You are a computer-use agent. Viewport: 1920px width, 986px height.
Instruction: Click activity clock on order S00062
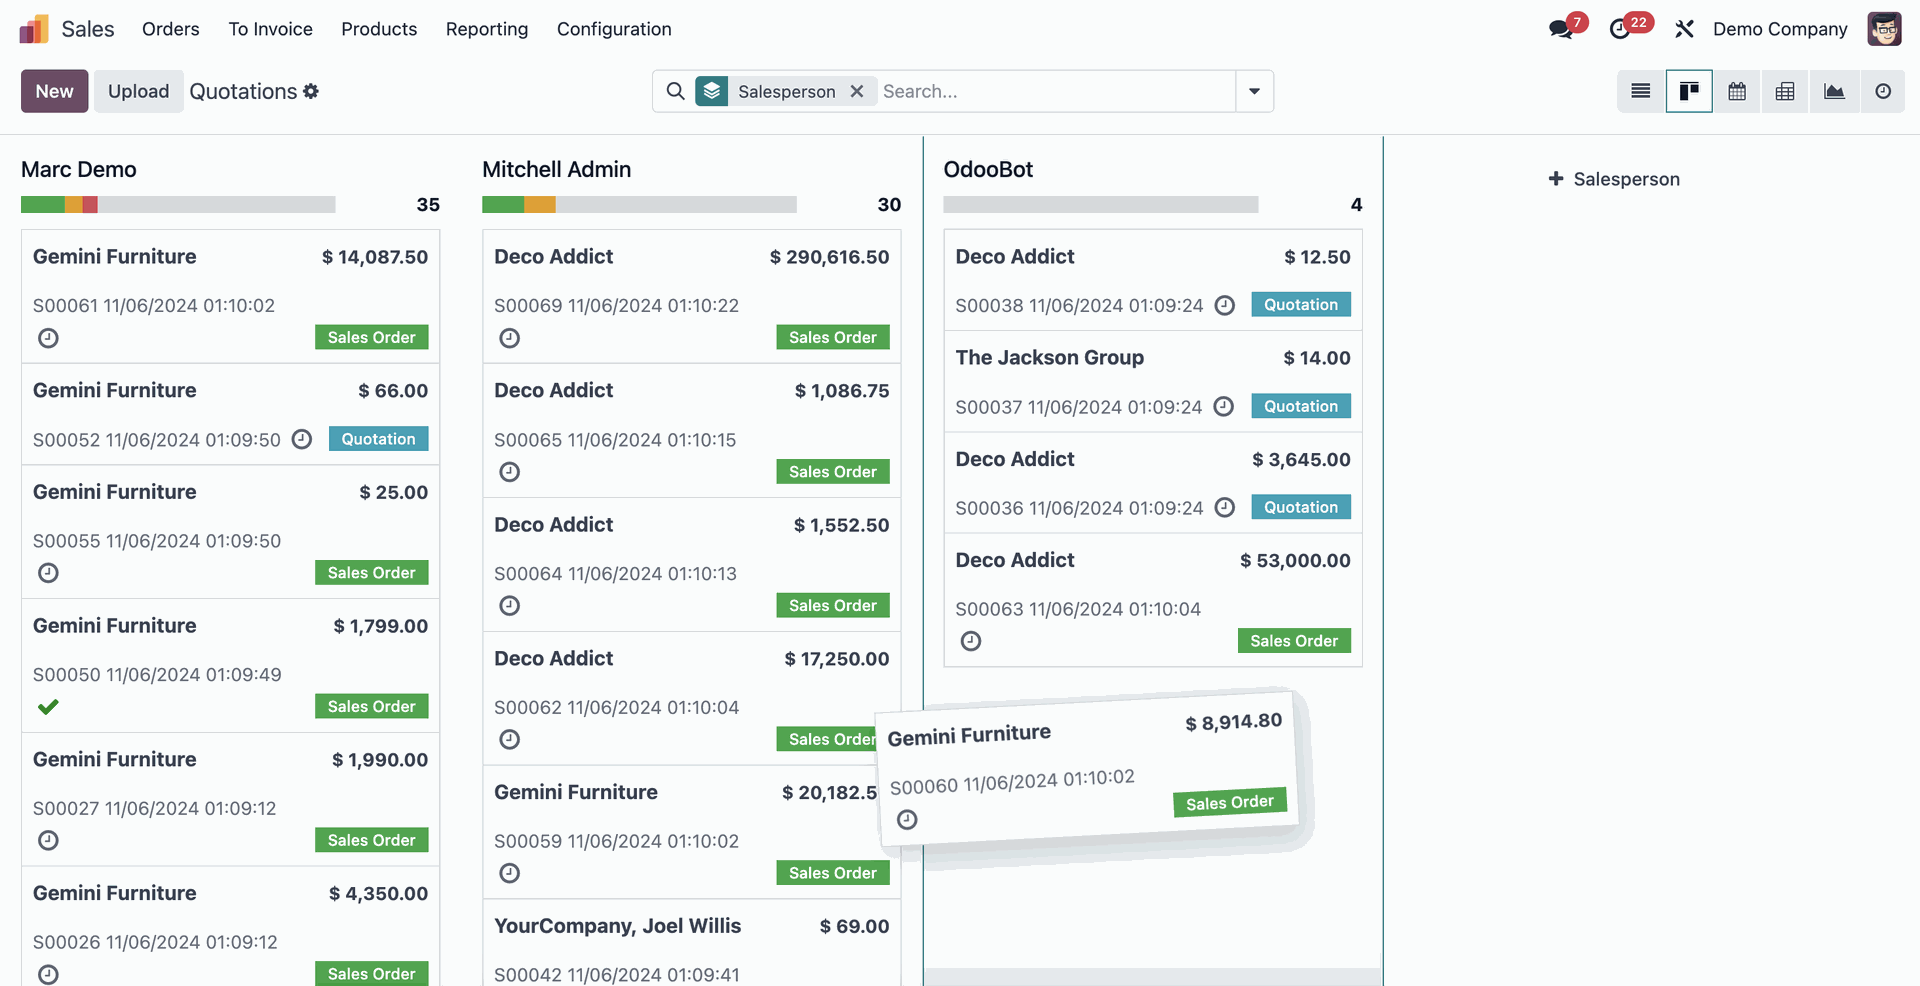pyautogui.click(x=510, y=740)
